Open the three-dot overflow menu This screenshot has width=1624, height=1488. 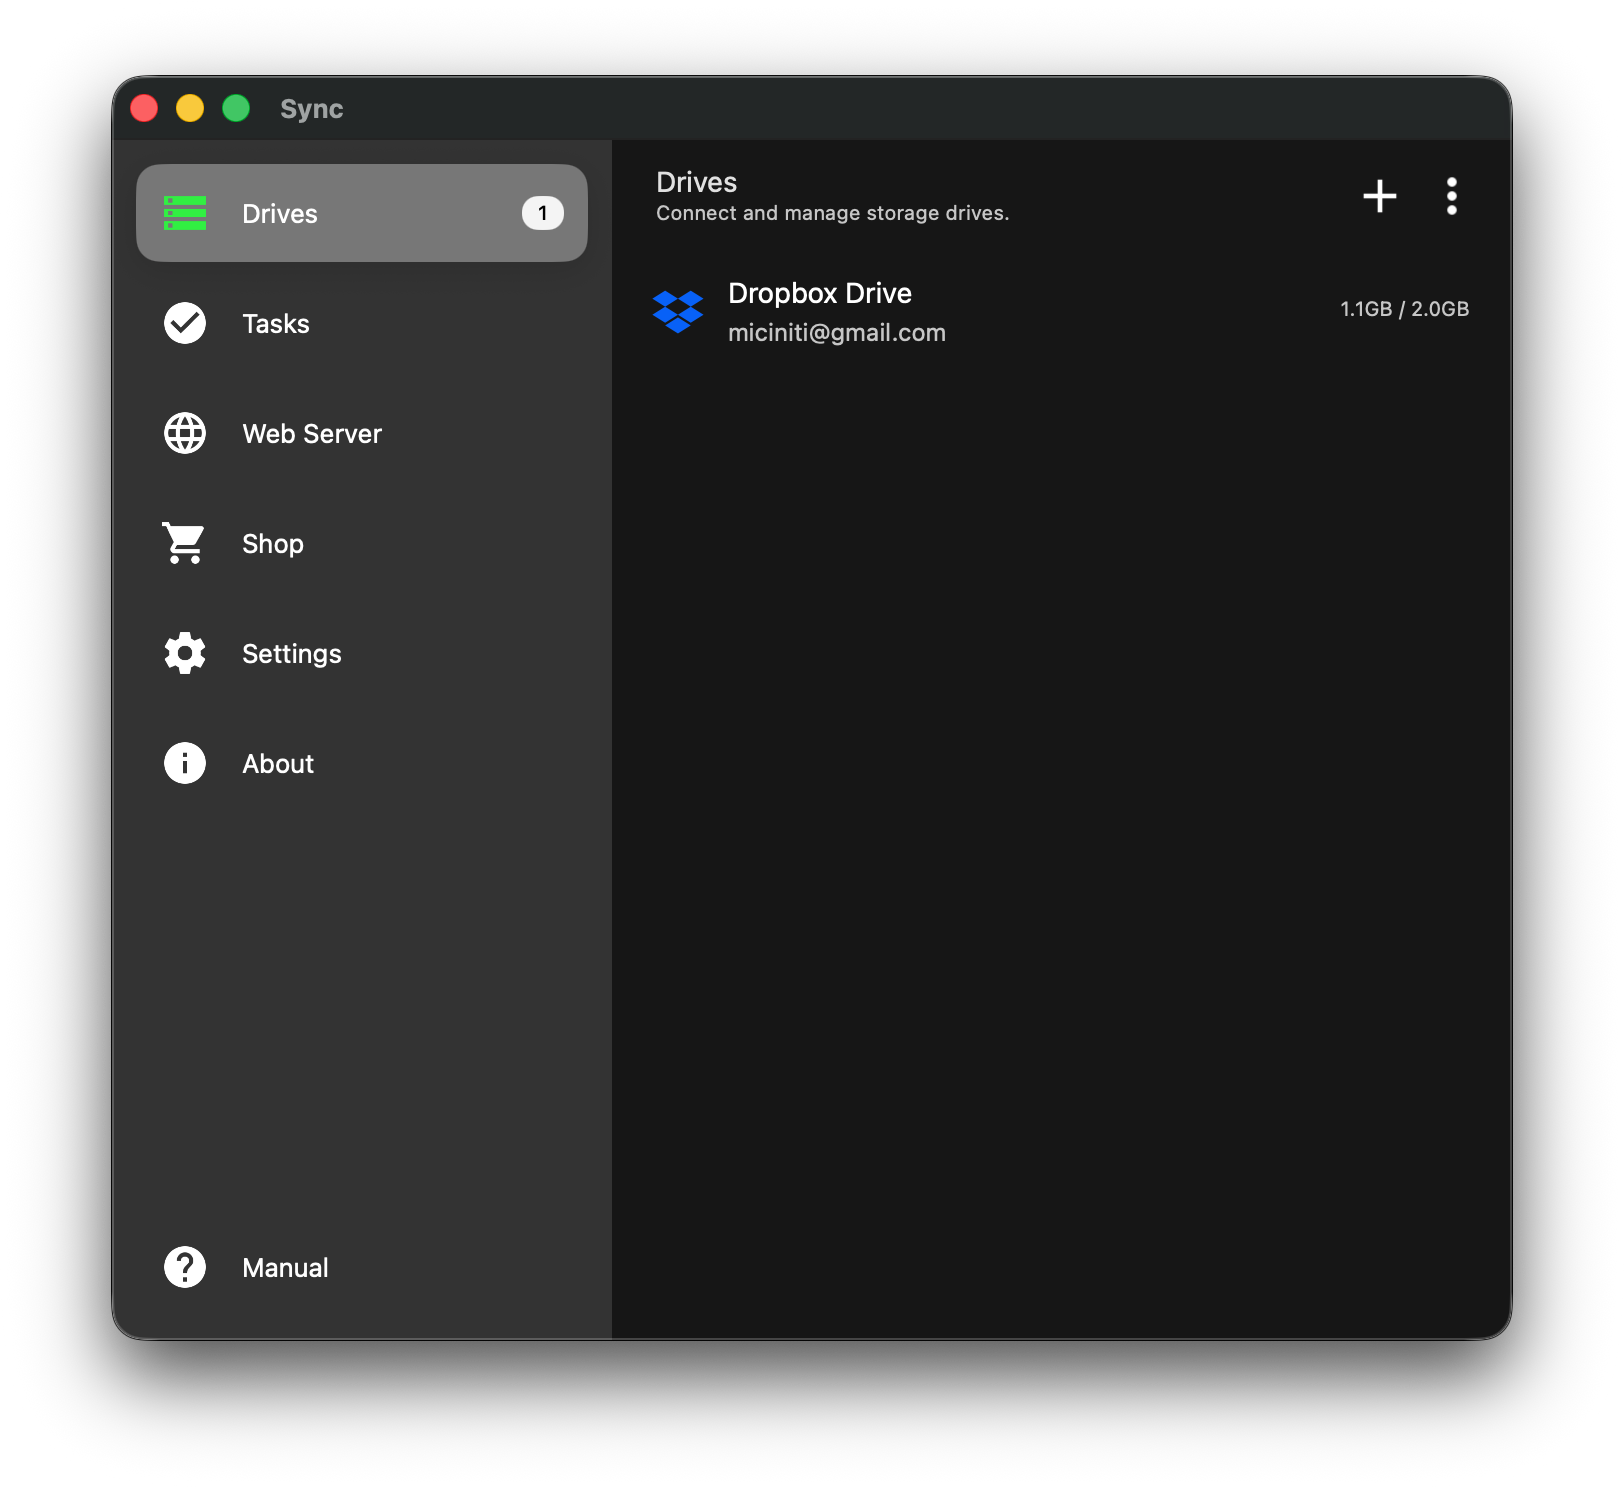point(1453,196)
